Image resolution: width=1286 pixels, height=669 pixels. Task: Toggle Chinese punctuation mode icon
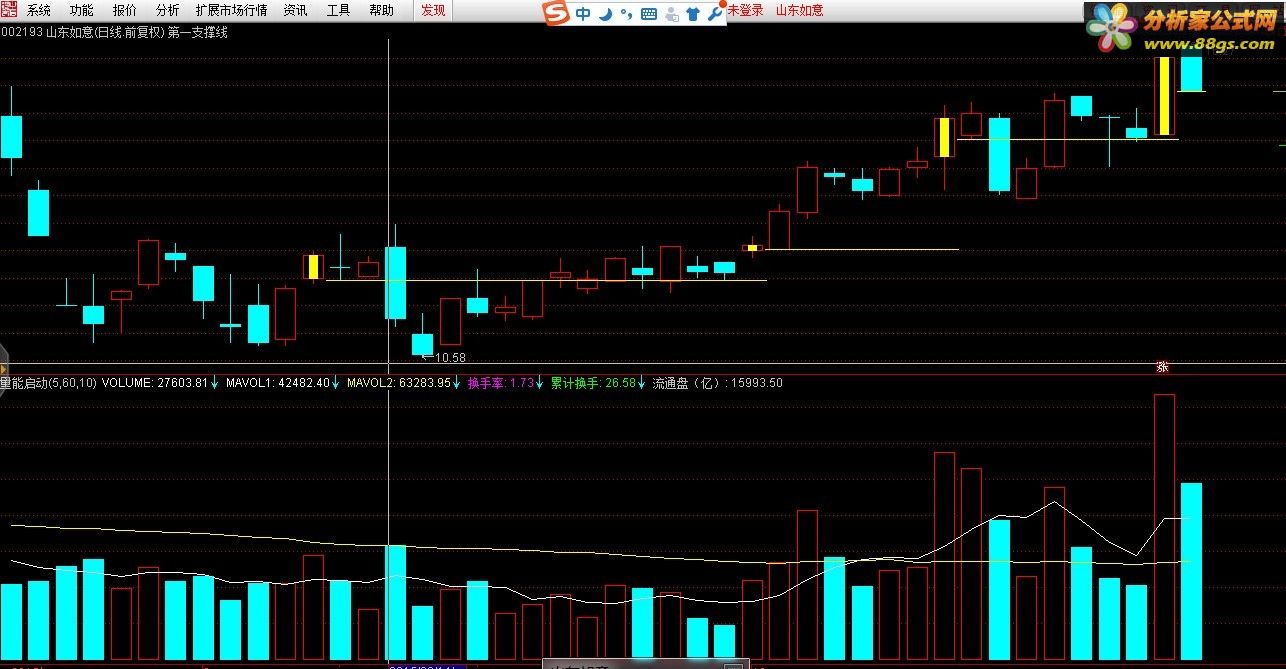(626, 14)
